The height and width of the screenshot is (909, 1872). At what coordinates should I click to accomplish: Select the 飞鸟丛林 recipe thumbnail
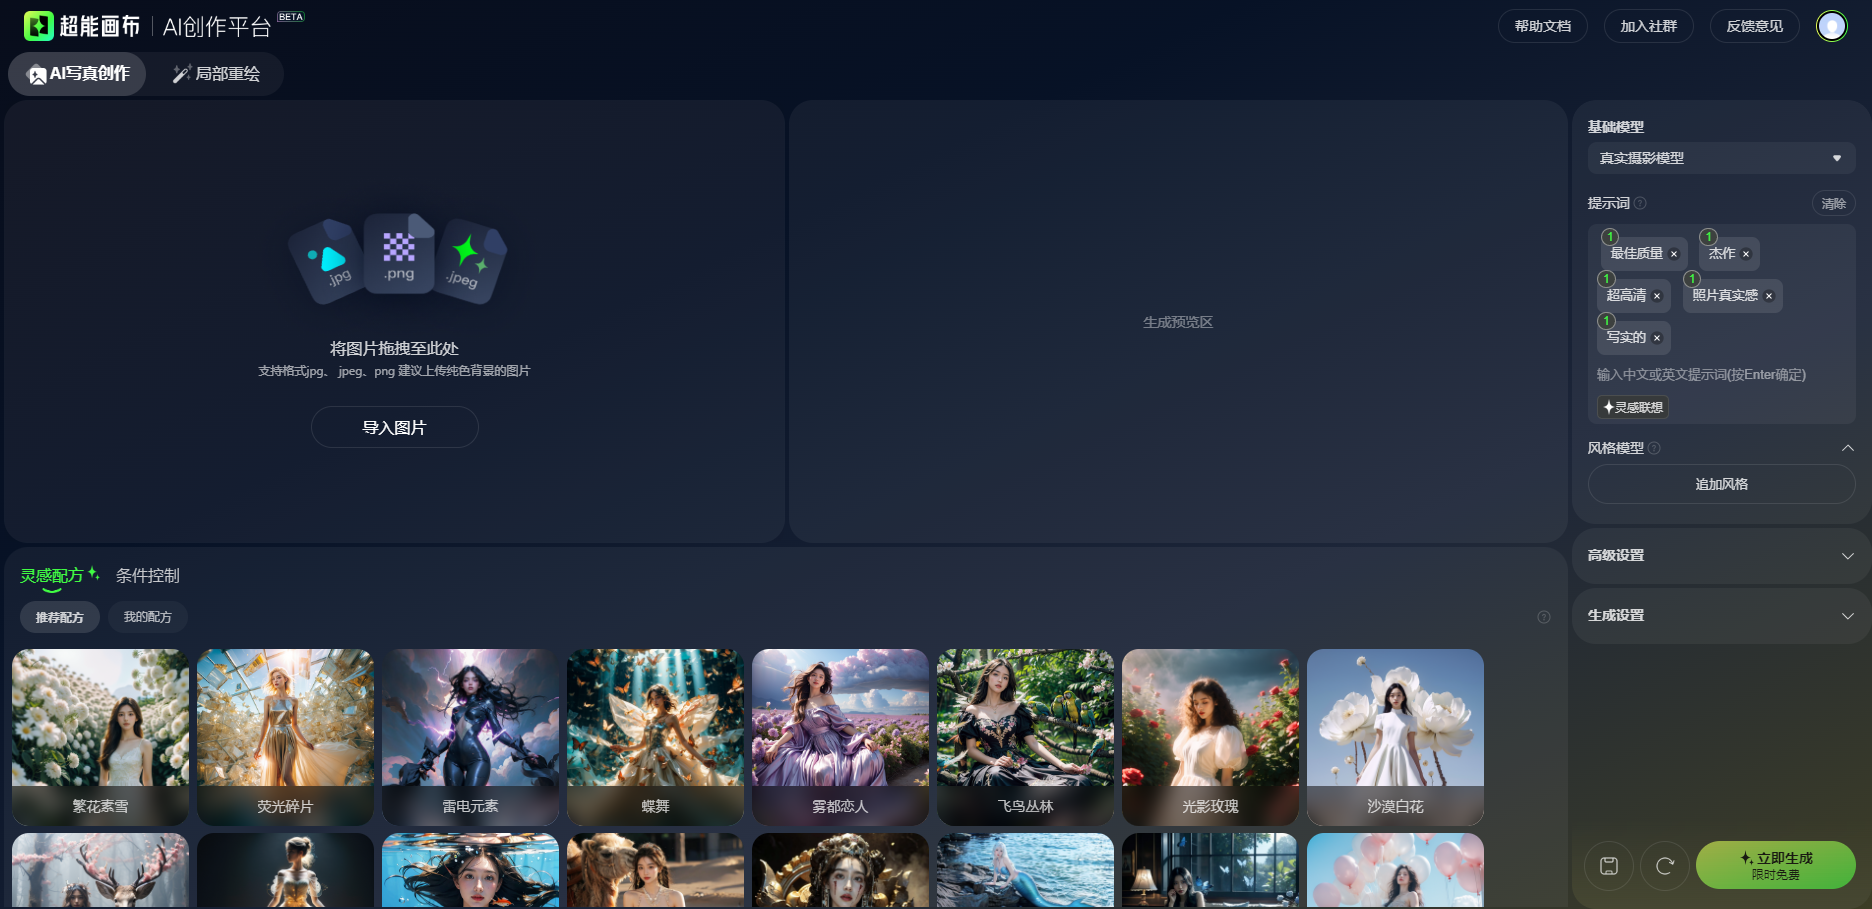(x=1025, y=737)
